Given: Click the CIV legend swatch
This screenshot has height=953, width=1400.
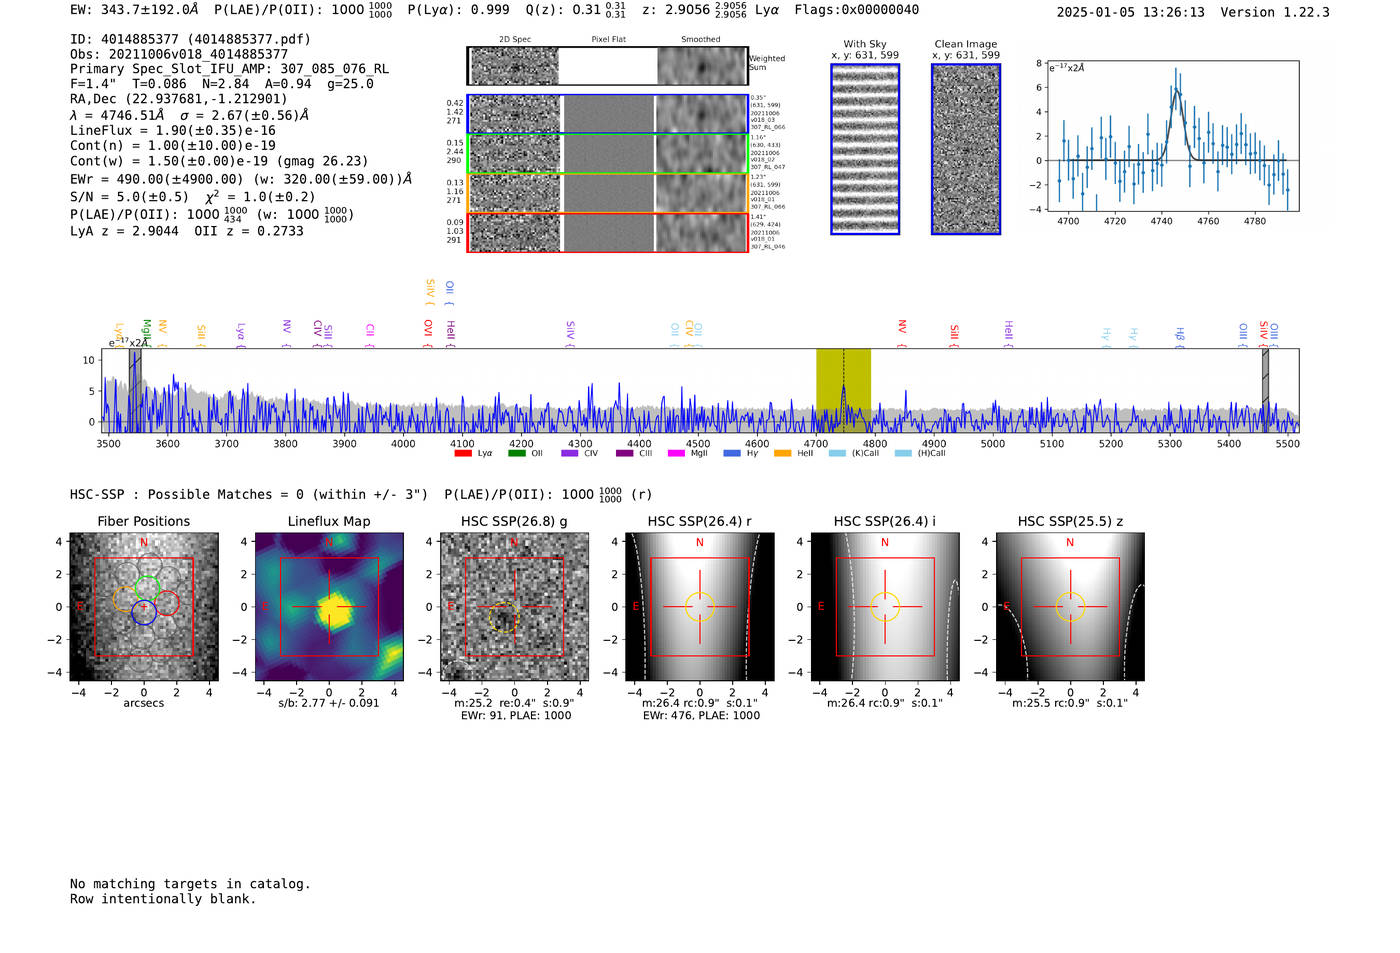Looking at the screenshot, I should (570, 453).
